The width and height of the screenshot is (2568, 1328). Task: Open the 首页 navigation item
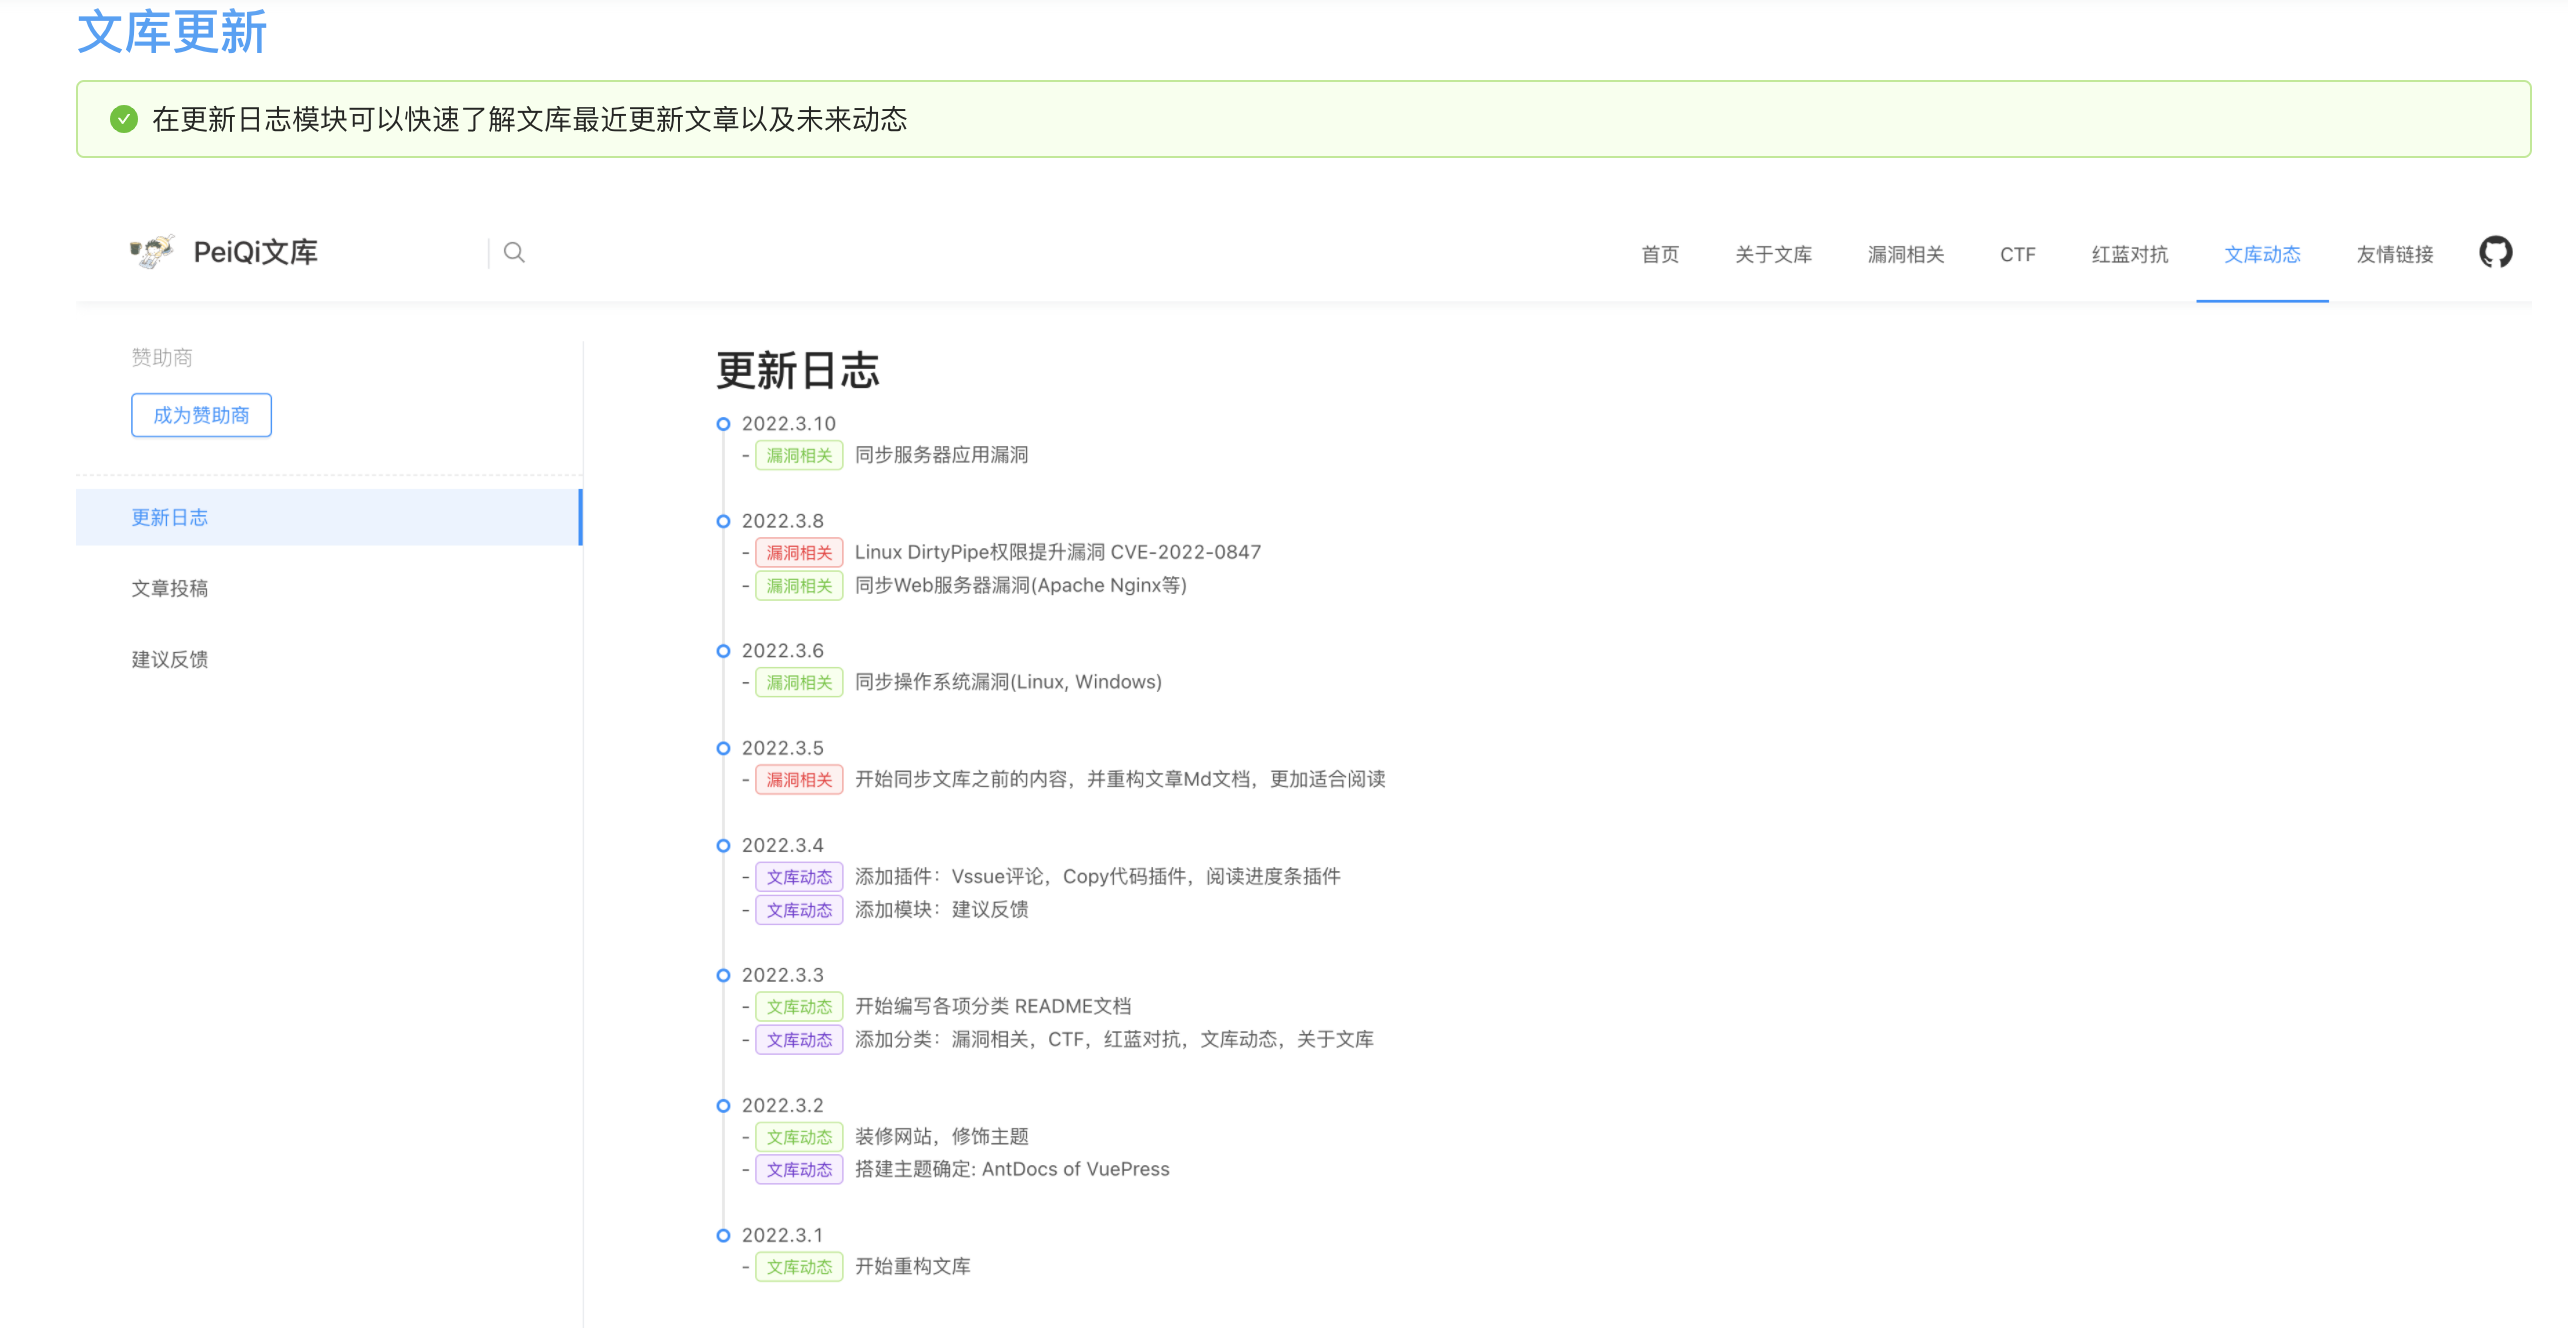click(1660, 254)
